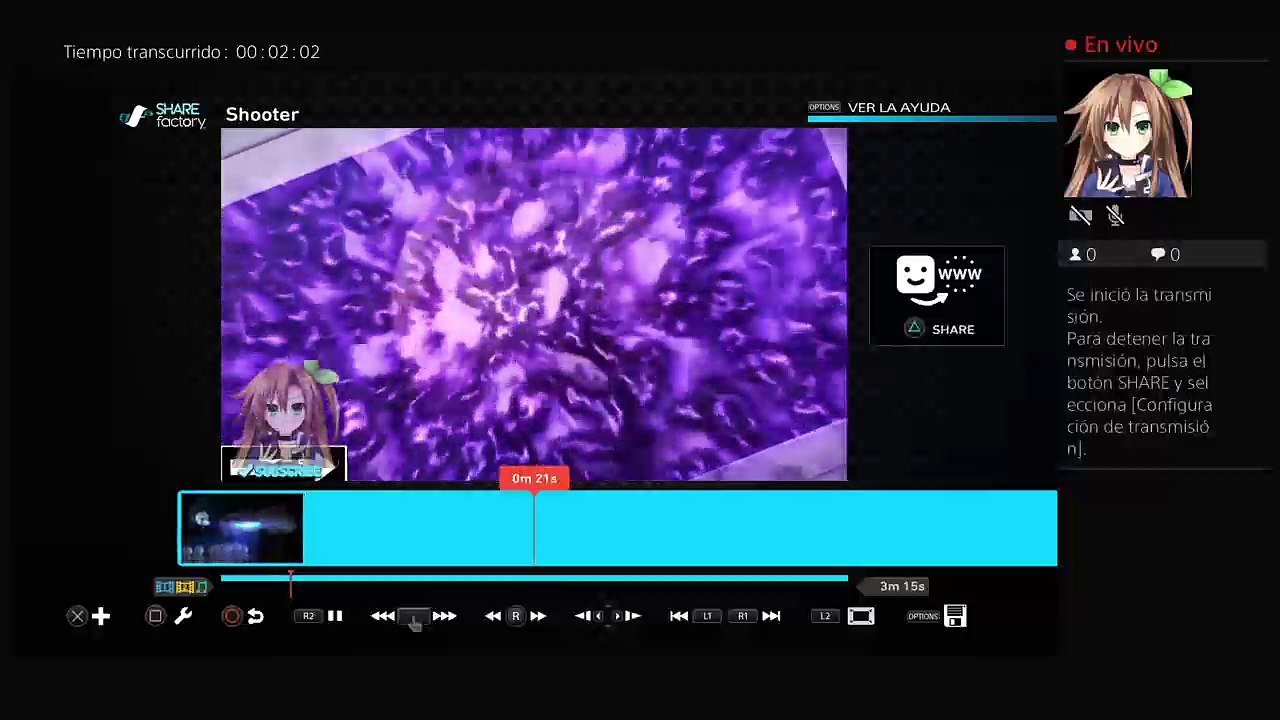This screenshot has width=1280, height=720.
Task: Click the OPTIONS label next to save icon
Action: point(923,616)
